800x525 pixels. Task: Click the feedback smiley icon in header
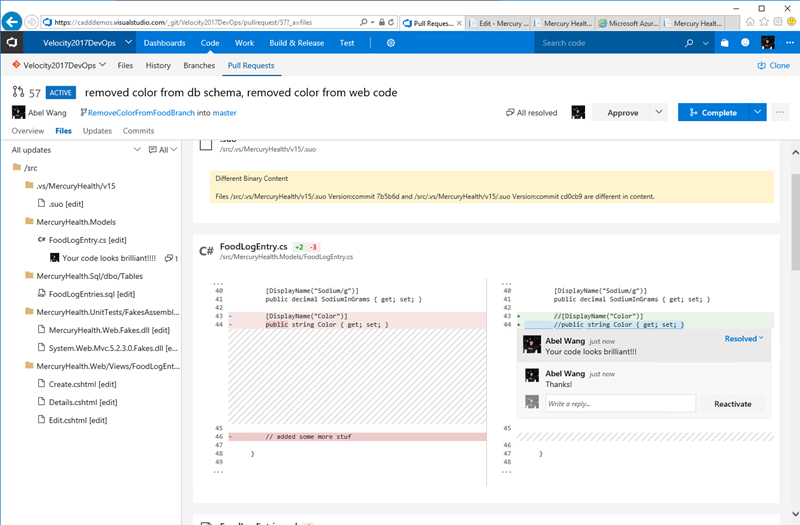(x=745, y=43)
